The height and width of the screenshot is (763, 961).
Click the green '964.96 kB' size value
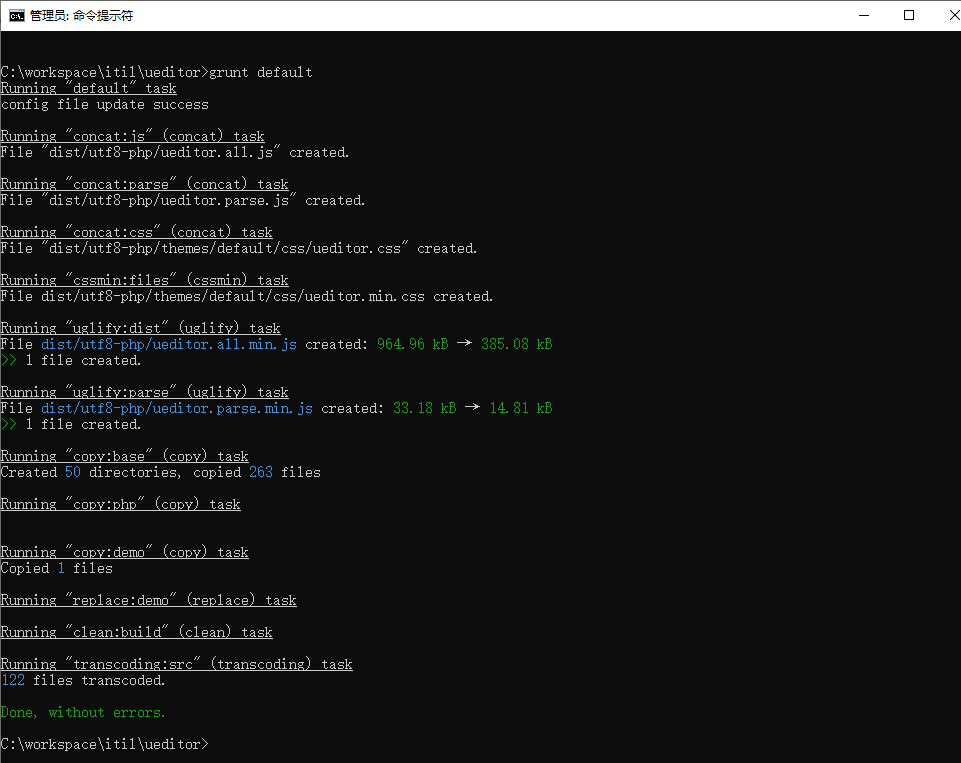[412, 344]
